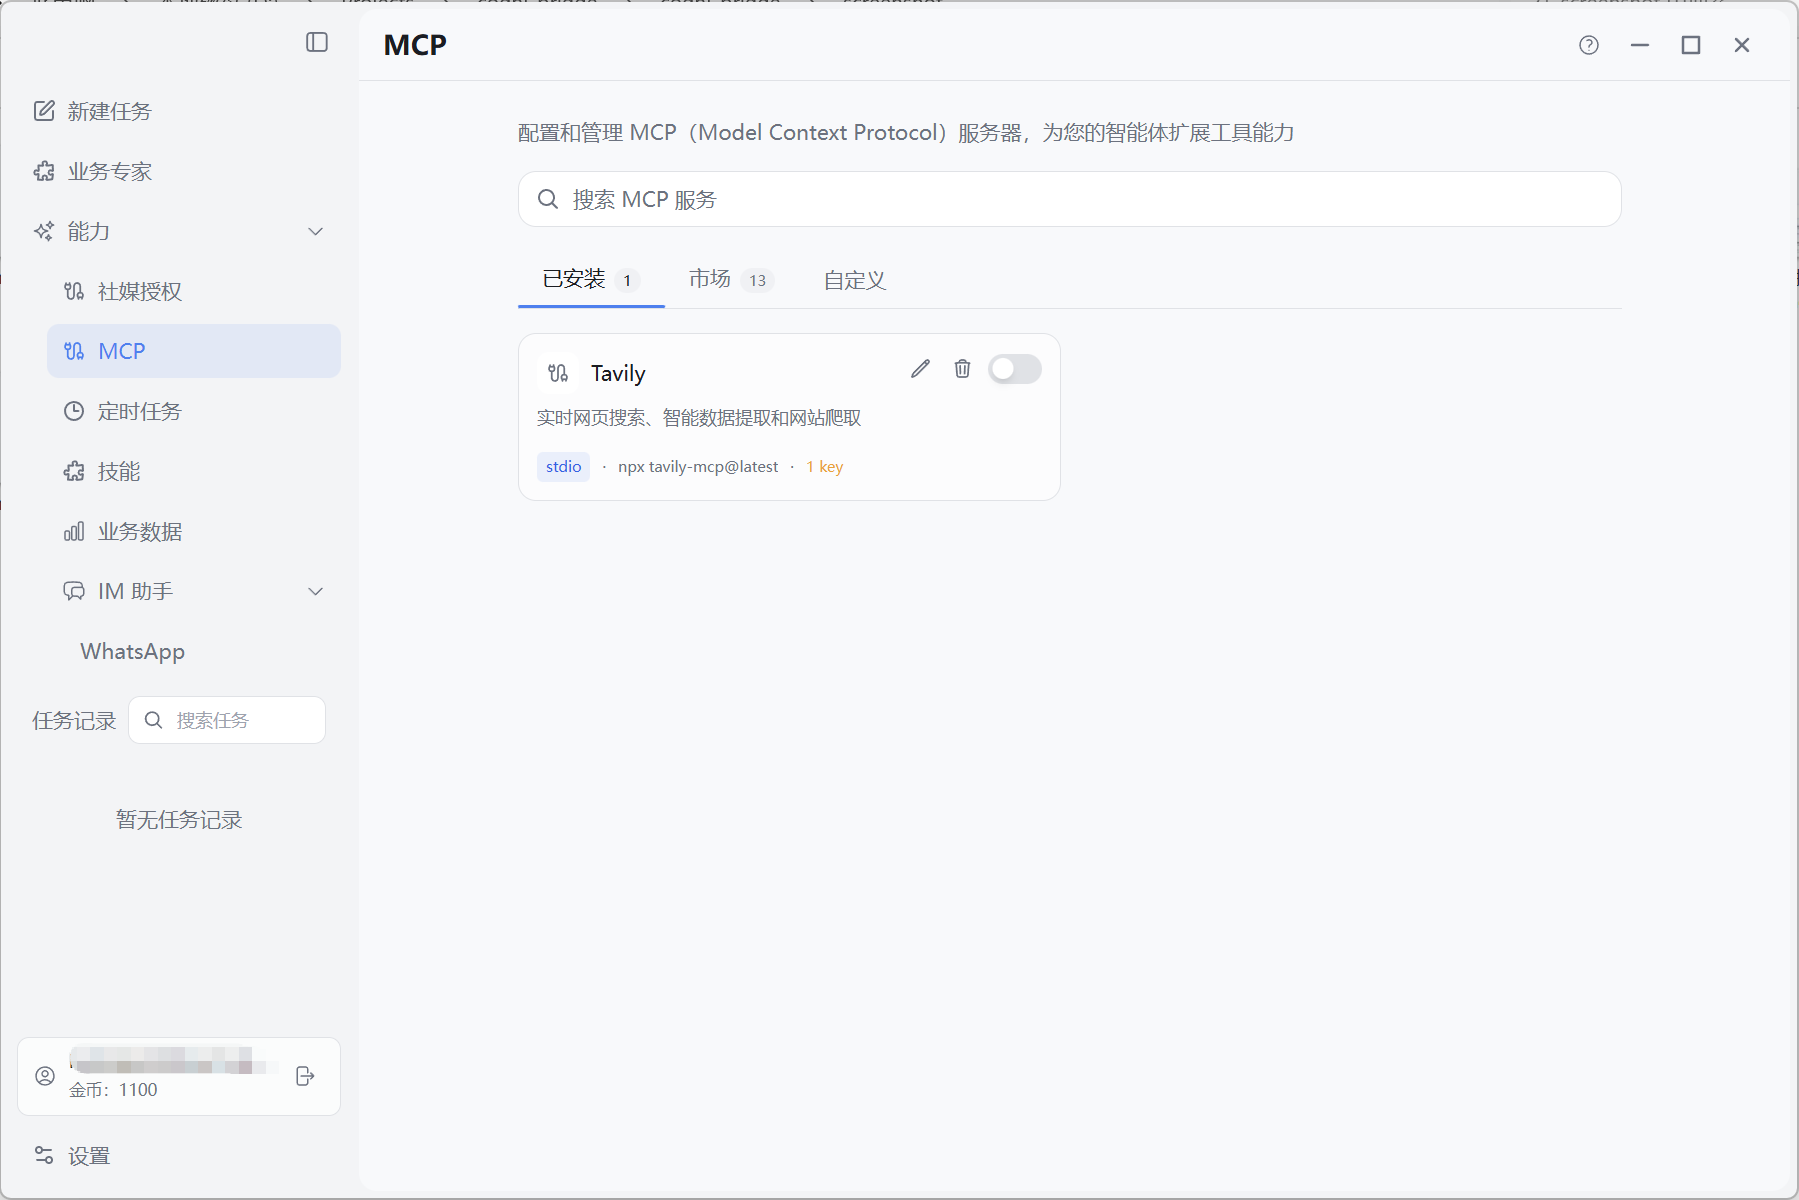Click the 暂无任务记录 placeholder text
The width and height of the screenshot is (1799, 1200).
click(x=179, y=820)
